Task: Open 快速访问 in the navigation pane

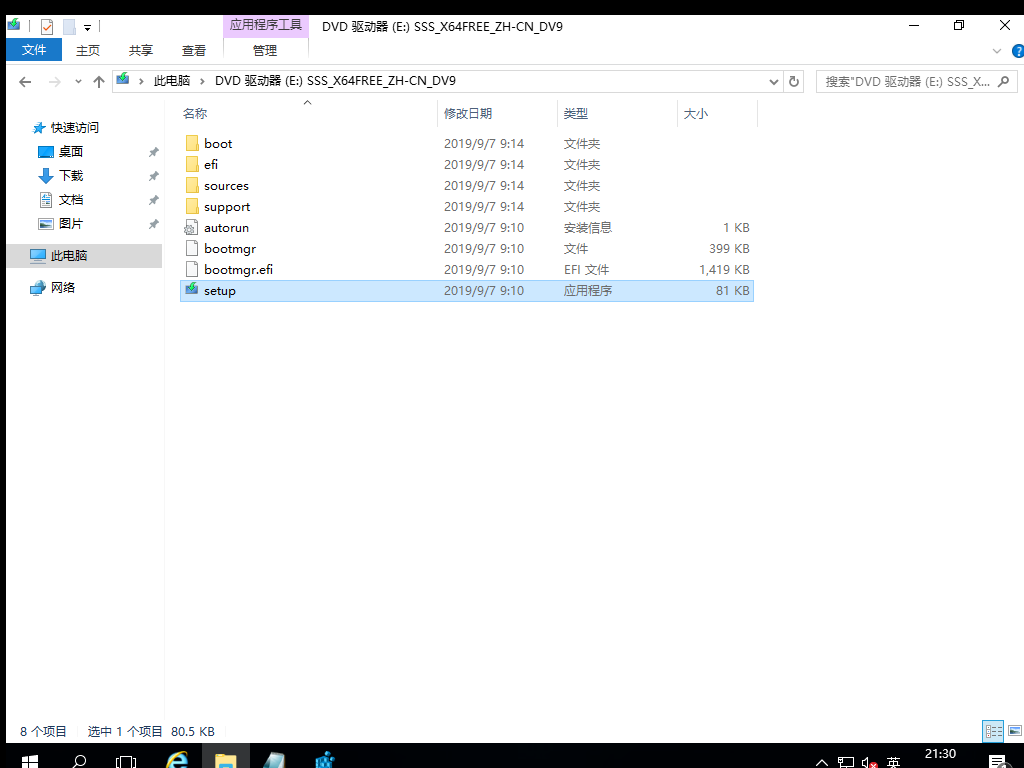Action: coord(74,128)
